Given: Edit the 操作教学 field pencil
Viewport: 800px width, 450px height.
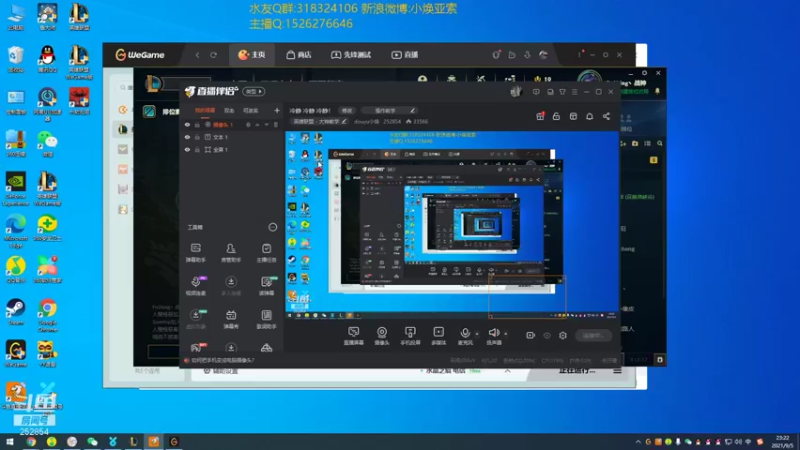Looking at the screenshot, I should coord(412,110).
